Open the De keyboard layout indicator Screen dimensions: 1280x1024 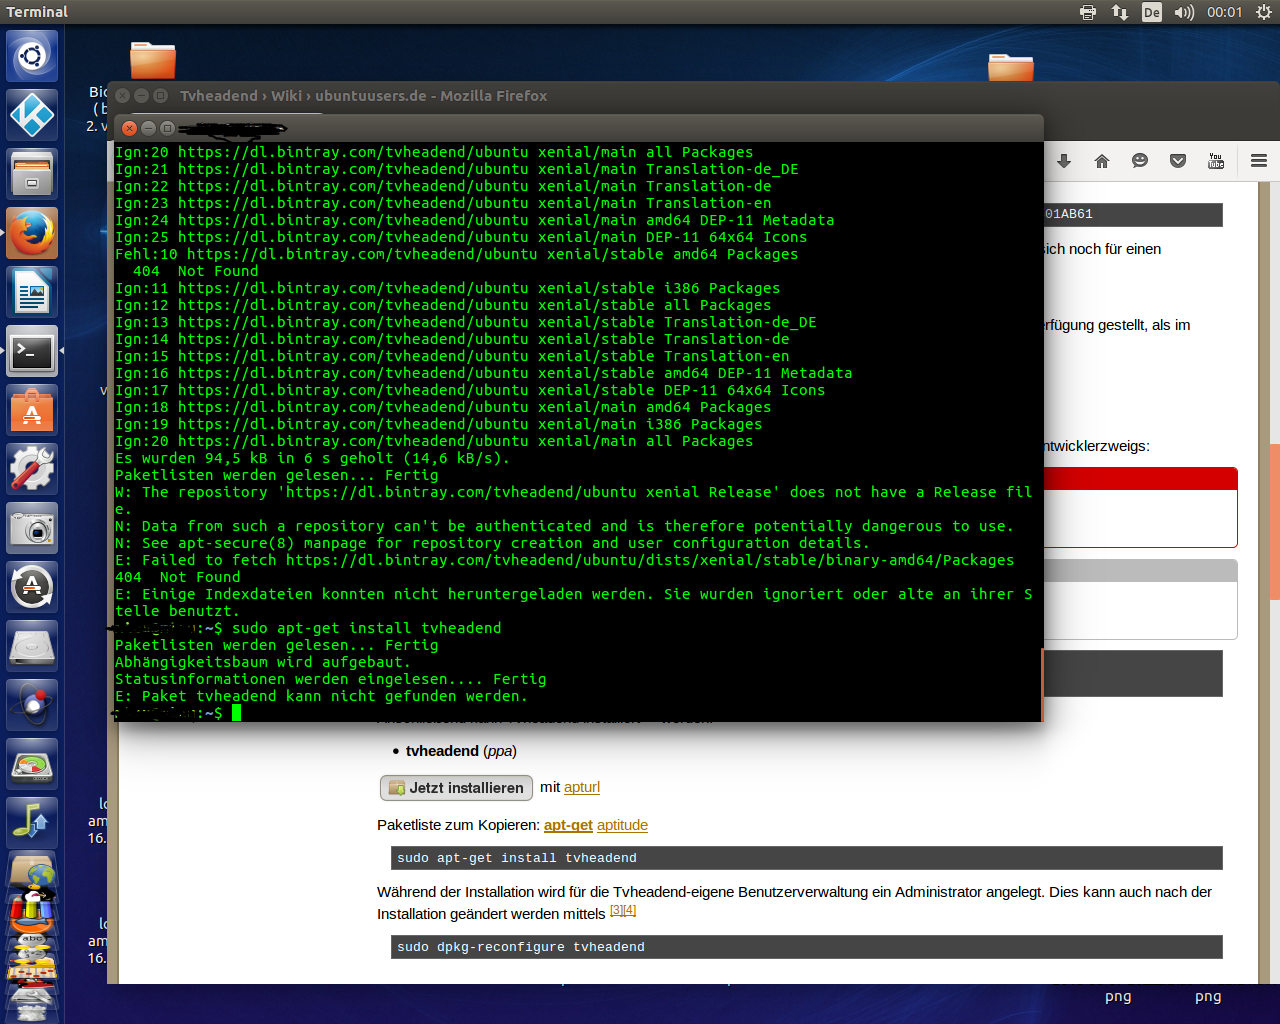tap(1152, 12)
